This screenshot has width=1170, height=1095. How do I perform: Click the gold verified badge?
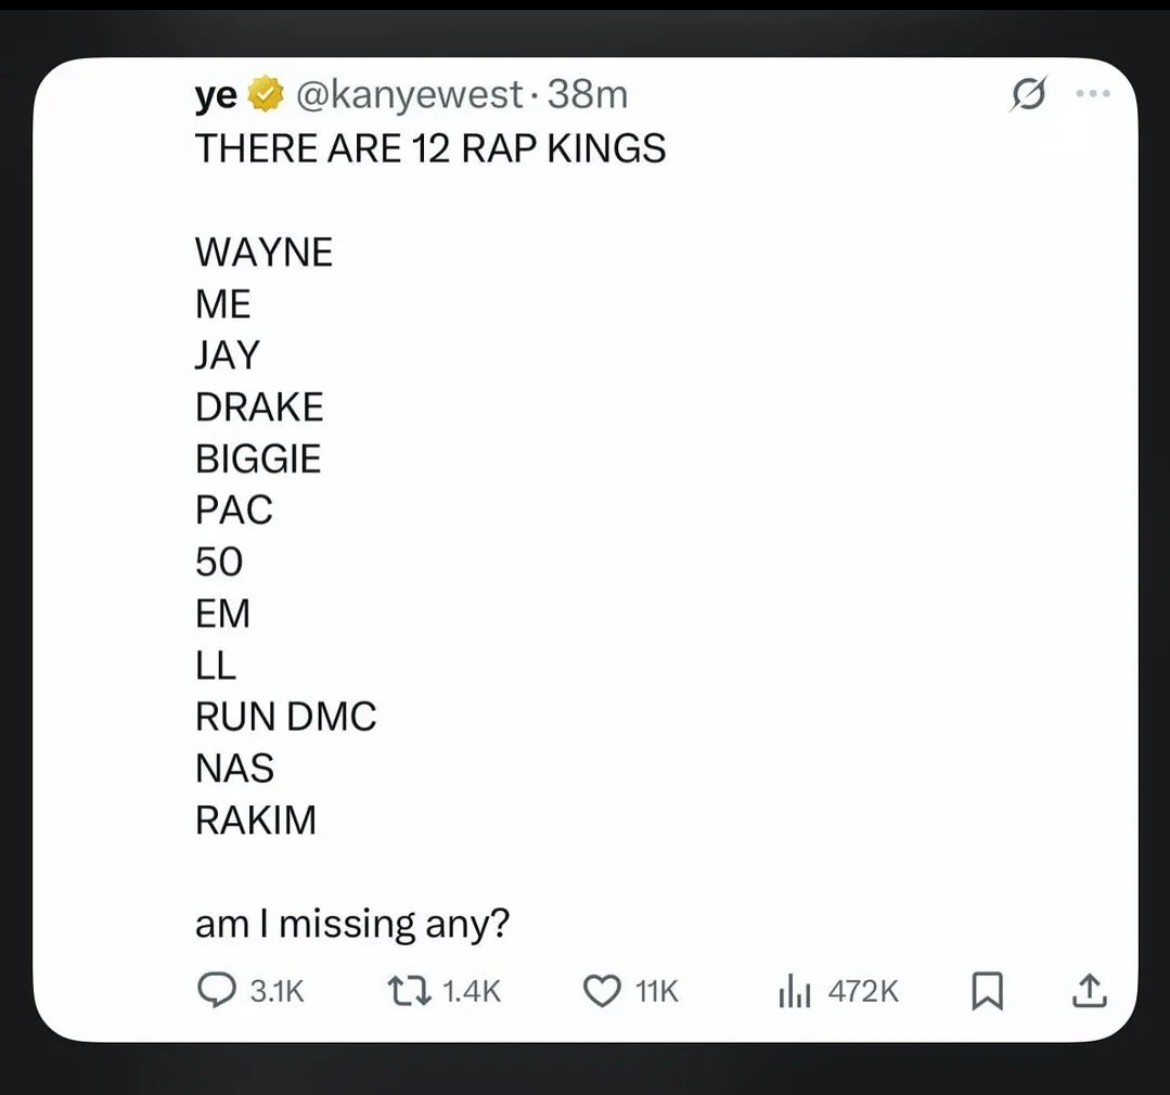click(x=265, y=94)
